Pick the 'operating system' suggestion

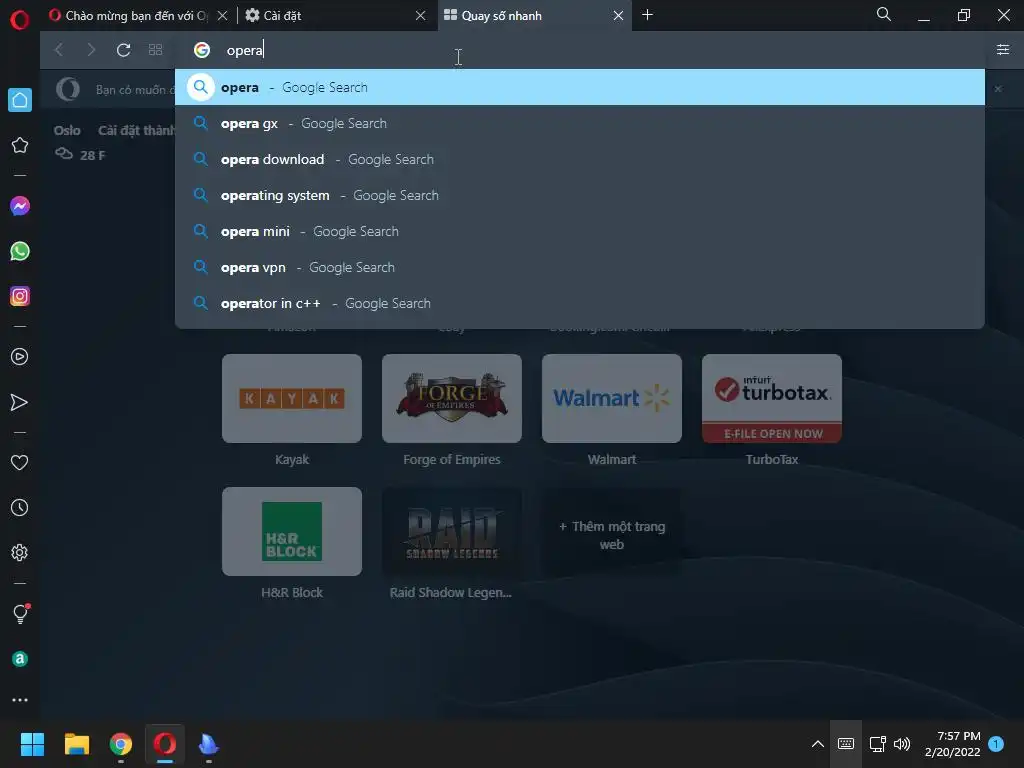[580, 195]
